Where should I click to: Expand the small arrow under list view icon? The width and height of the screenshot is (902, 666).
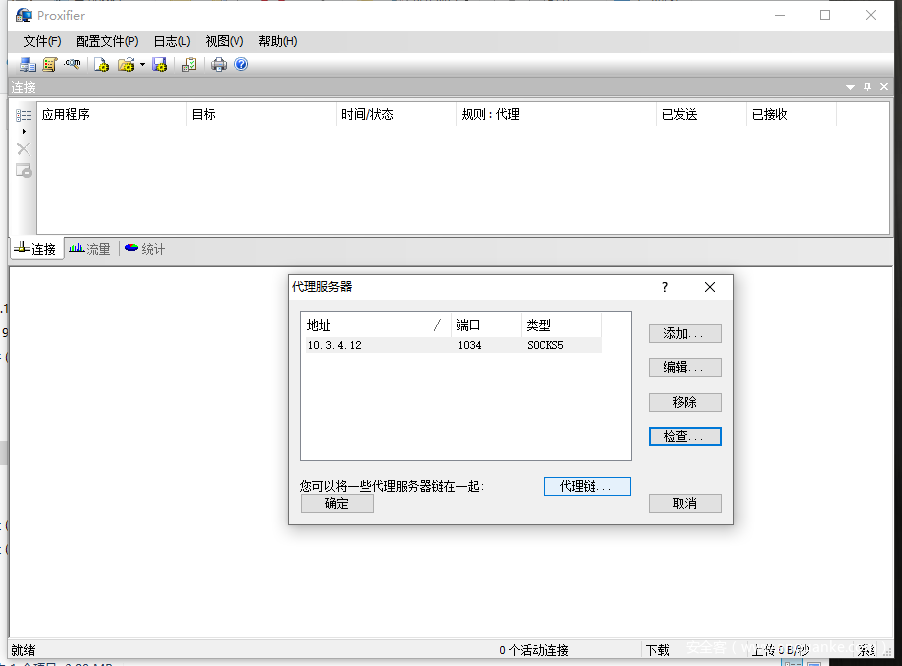point(24,131)
